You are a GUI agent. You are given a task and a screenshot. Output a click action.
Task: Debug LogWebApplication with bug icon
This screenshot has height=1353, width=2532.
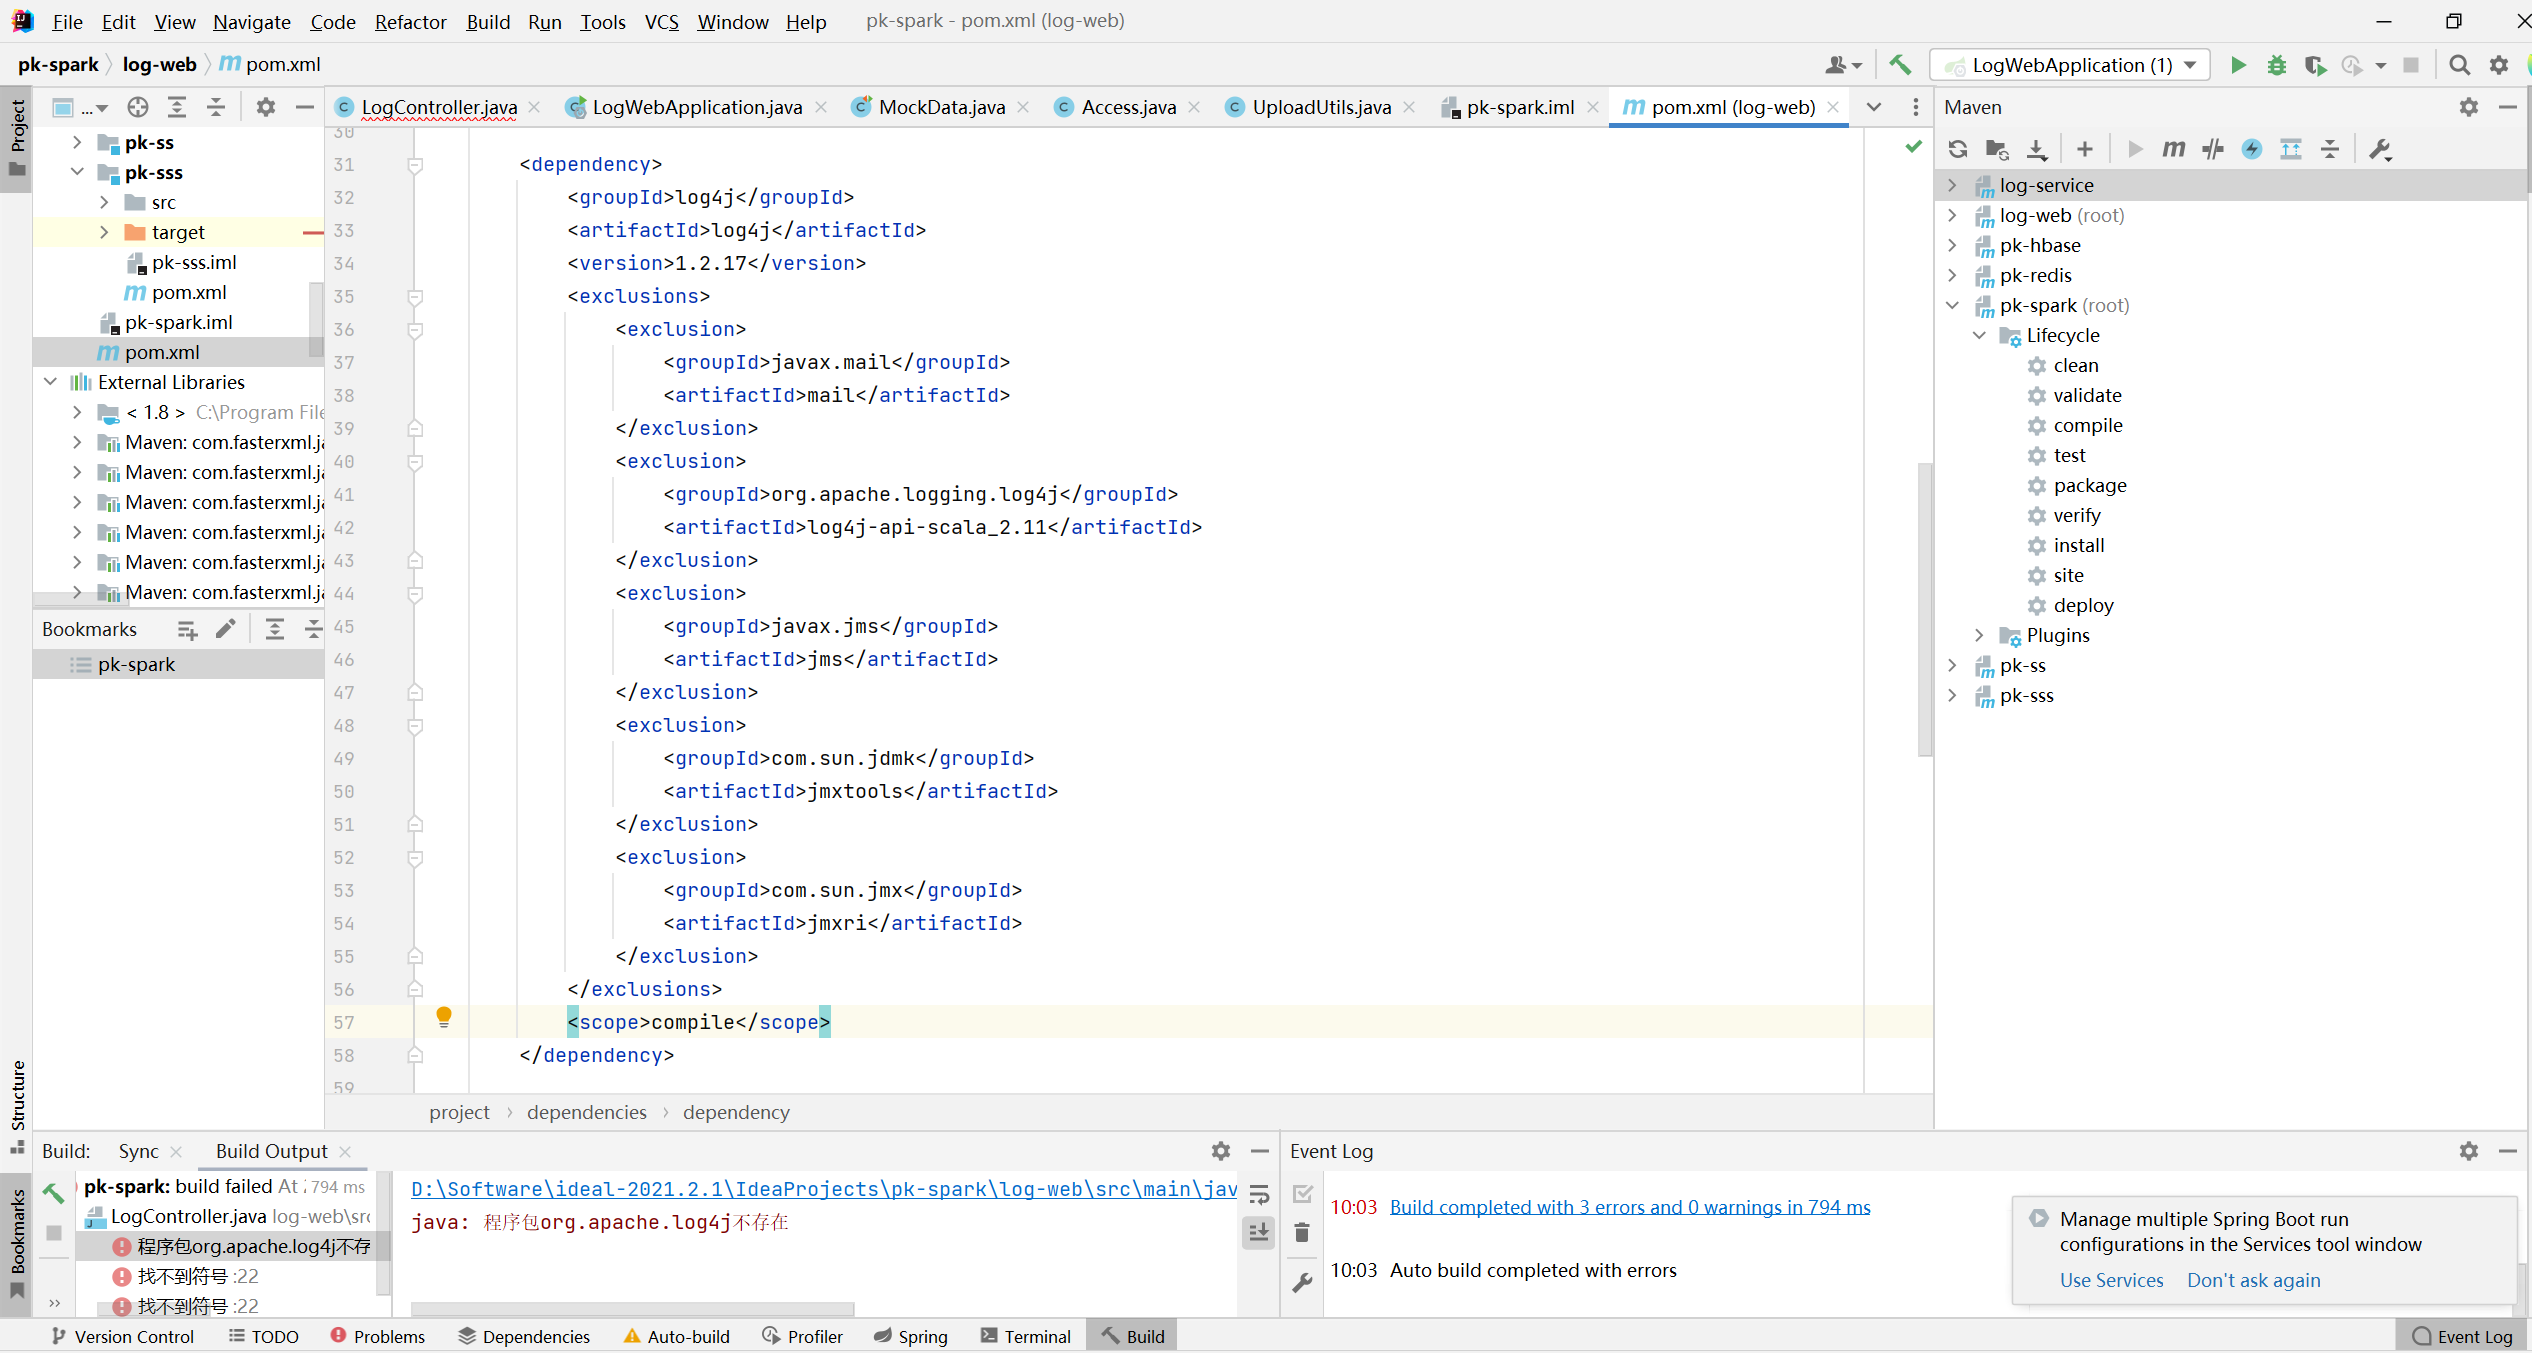[x=2277, y=65]
